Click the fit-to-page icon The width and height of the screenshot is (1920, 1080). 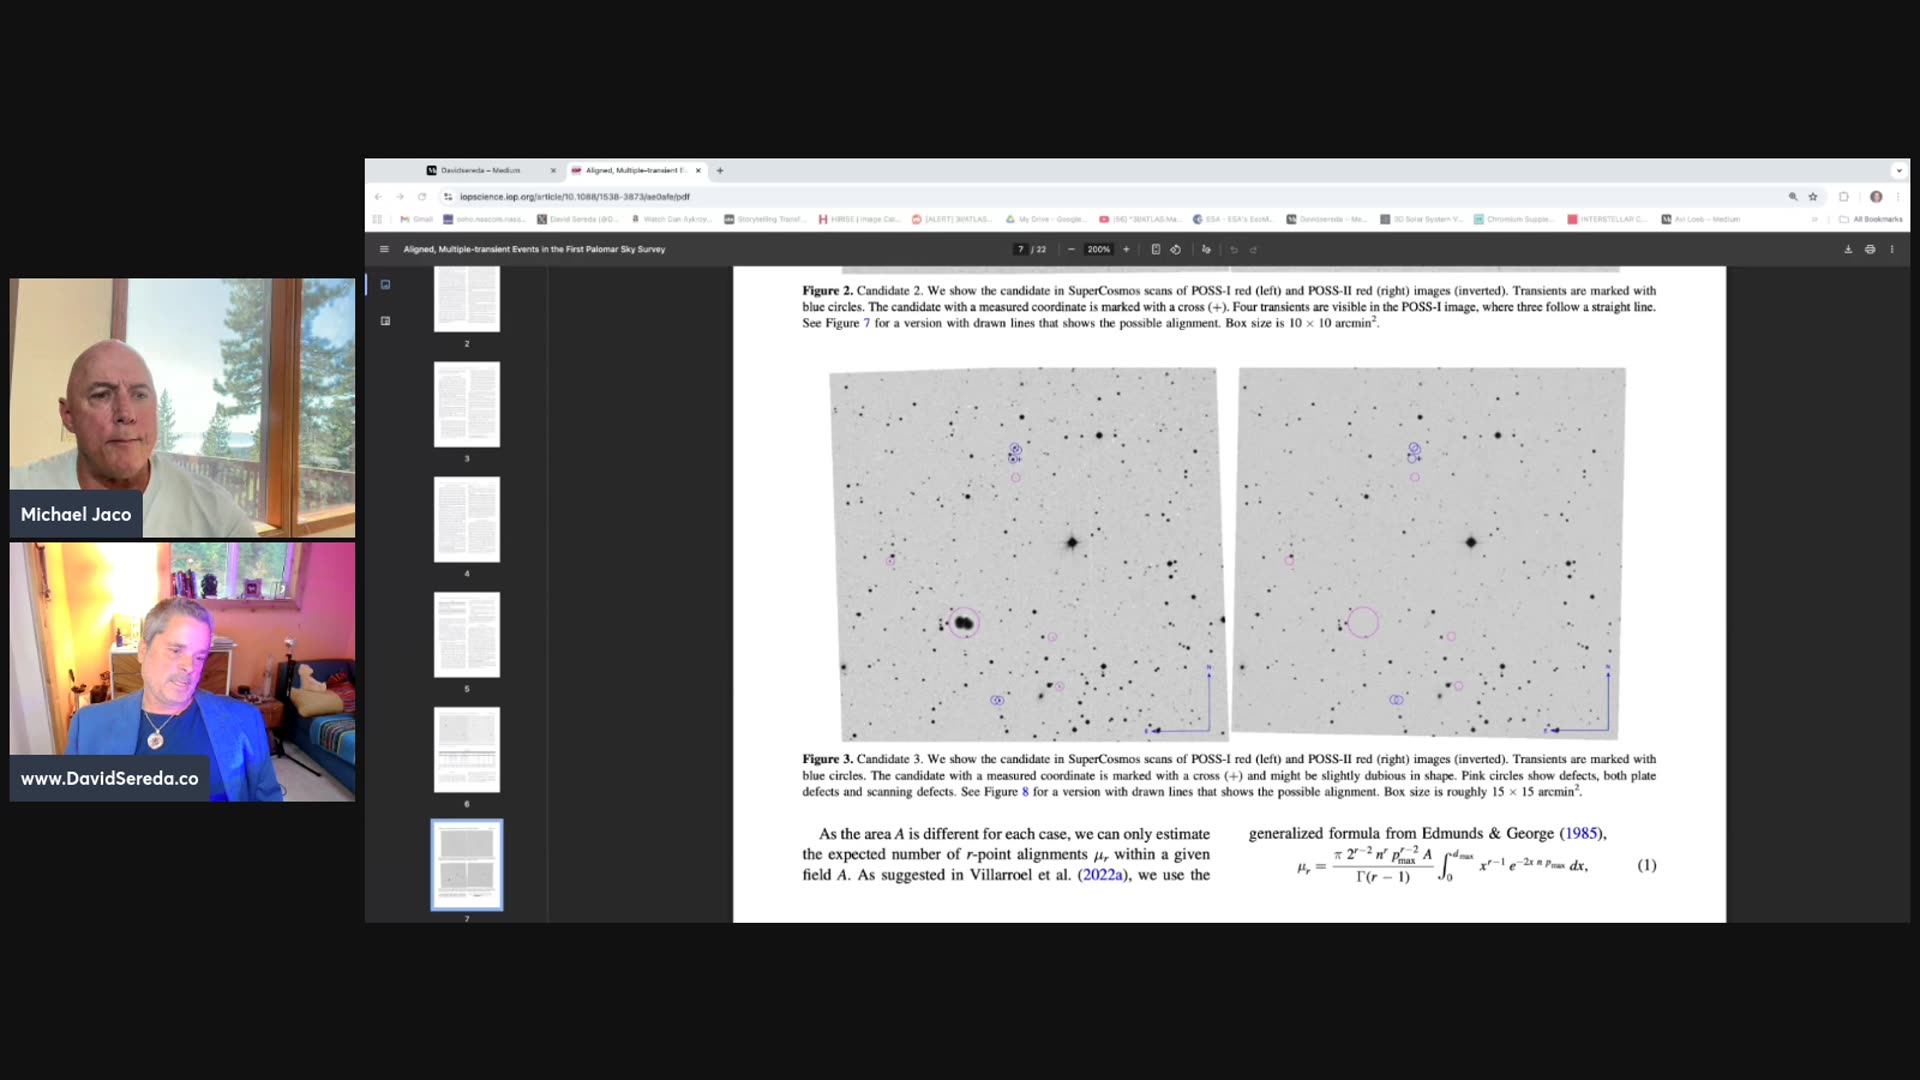click(1156, 249)
